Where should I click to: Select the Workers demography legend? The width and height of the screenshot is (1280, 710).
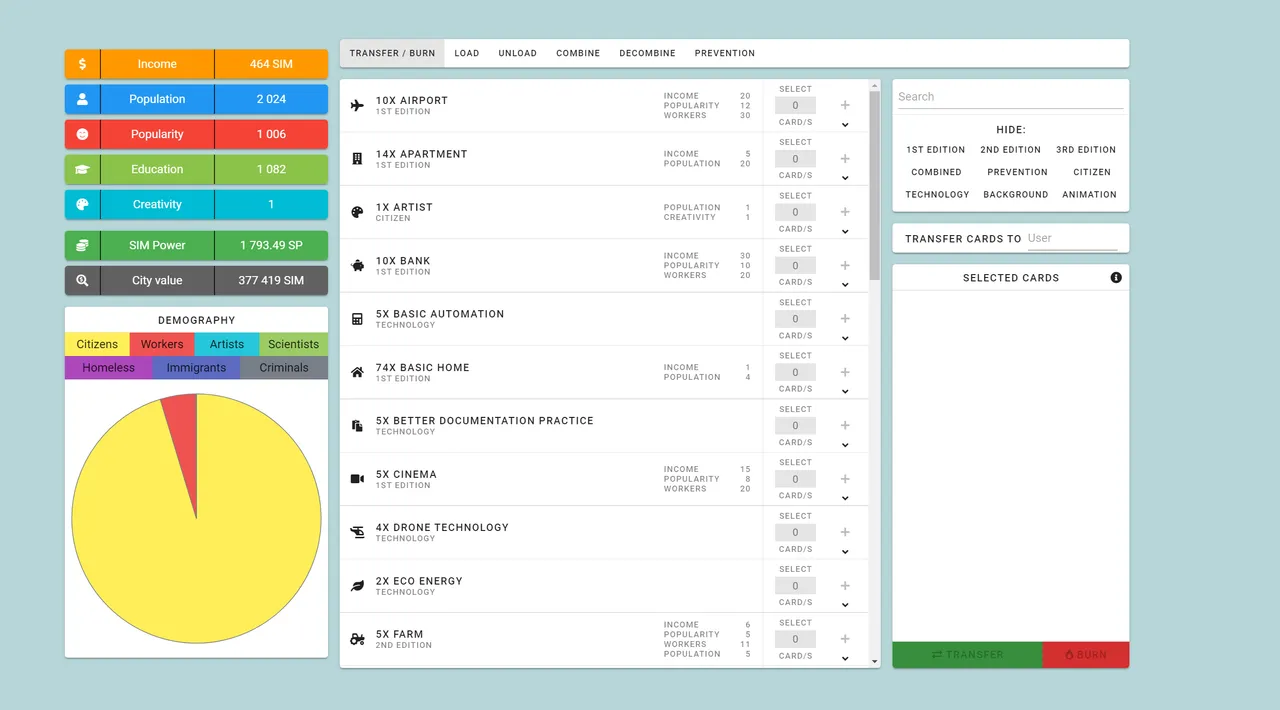coord(162,344)
